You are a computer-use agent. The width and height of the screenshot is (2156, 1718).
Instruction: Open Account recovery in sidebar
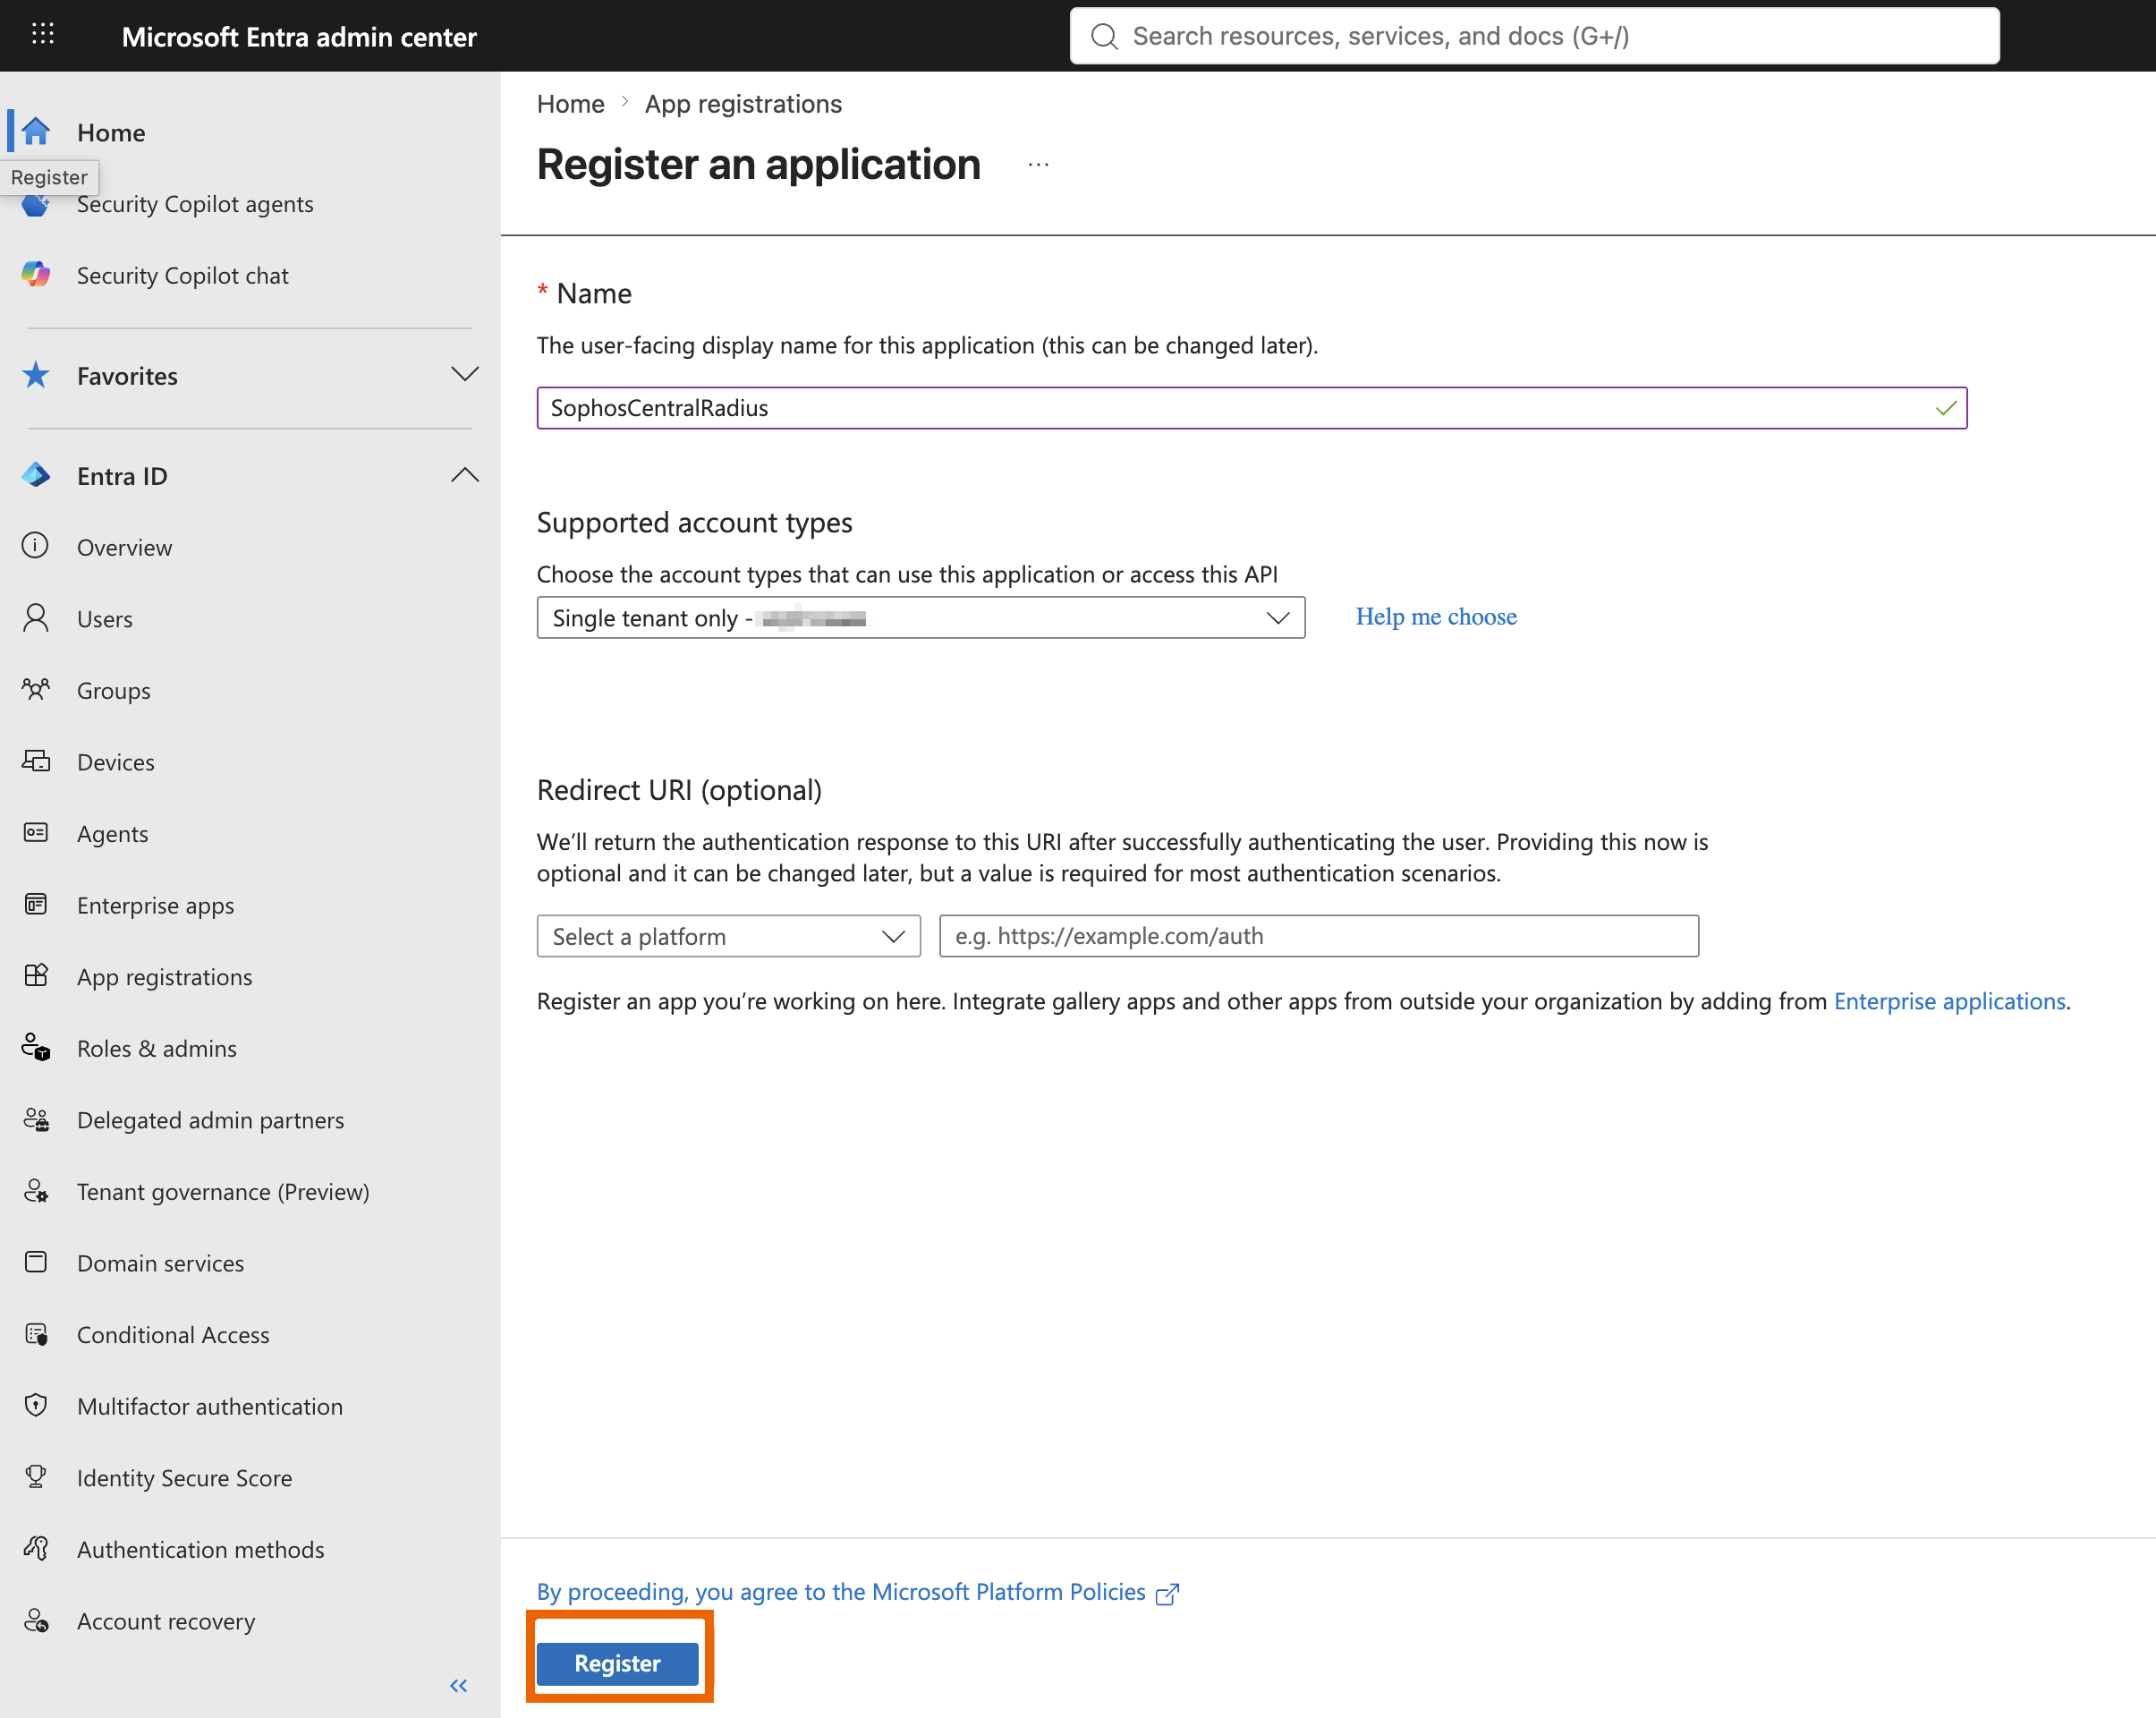(x=166, y=1621)
